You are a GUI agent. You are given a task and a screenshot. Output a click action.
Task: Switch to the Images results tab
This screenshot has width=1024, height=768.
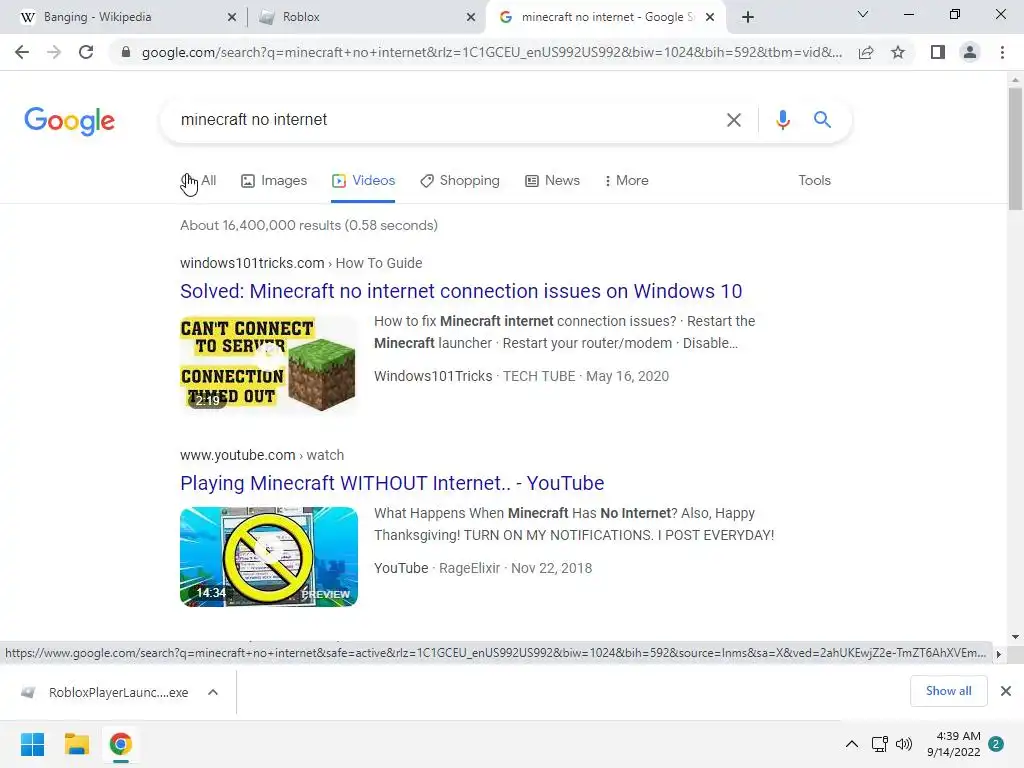[x=274, y=180]
